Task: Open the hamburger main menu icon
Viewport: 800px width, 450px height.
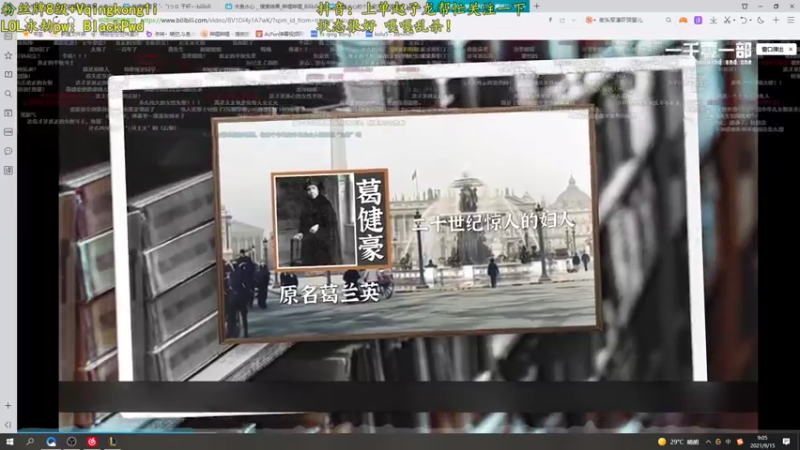Action: tap(791, 20)
